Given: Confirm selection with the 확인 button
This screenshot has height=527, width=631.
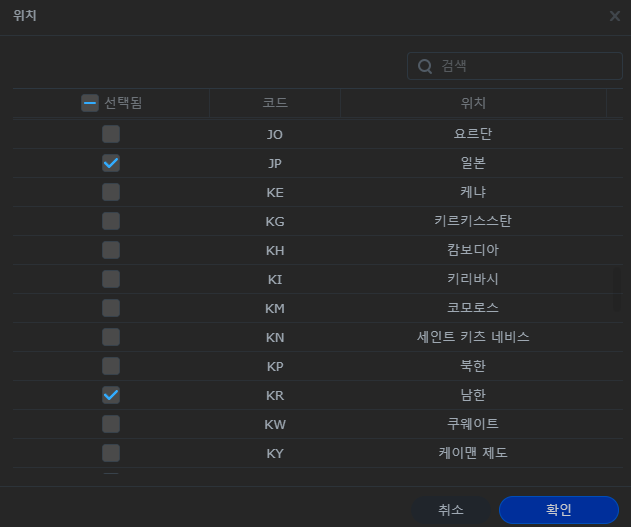Looking at the screenshot, I should (x=558, y=509).
